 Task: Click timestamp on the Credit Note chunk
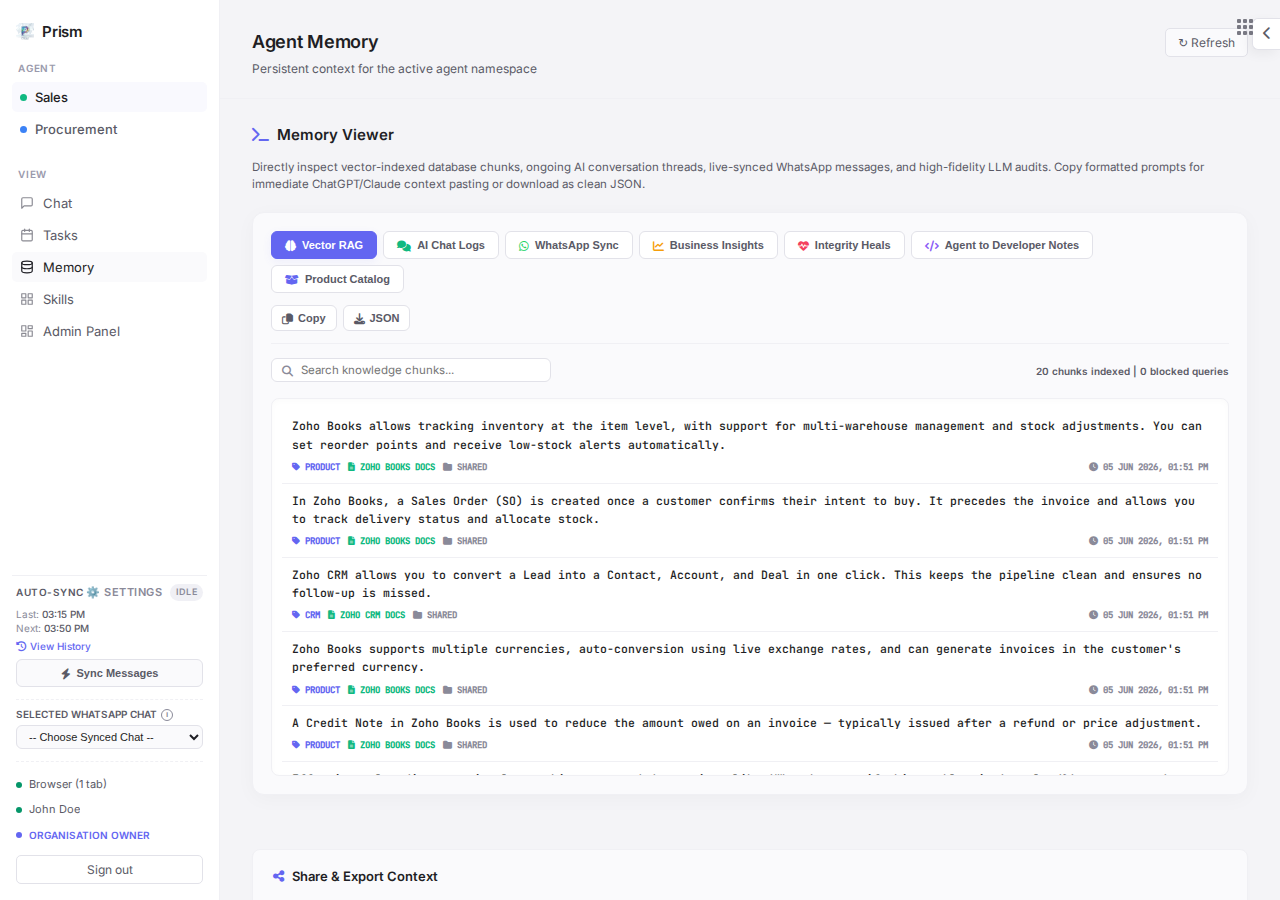[1148, 745]
